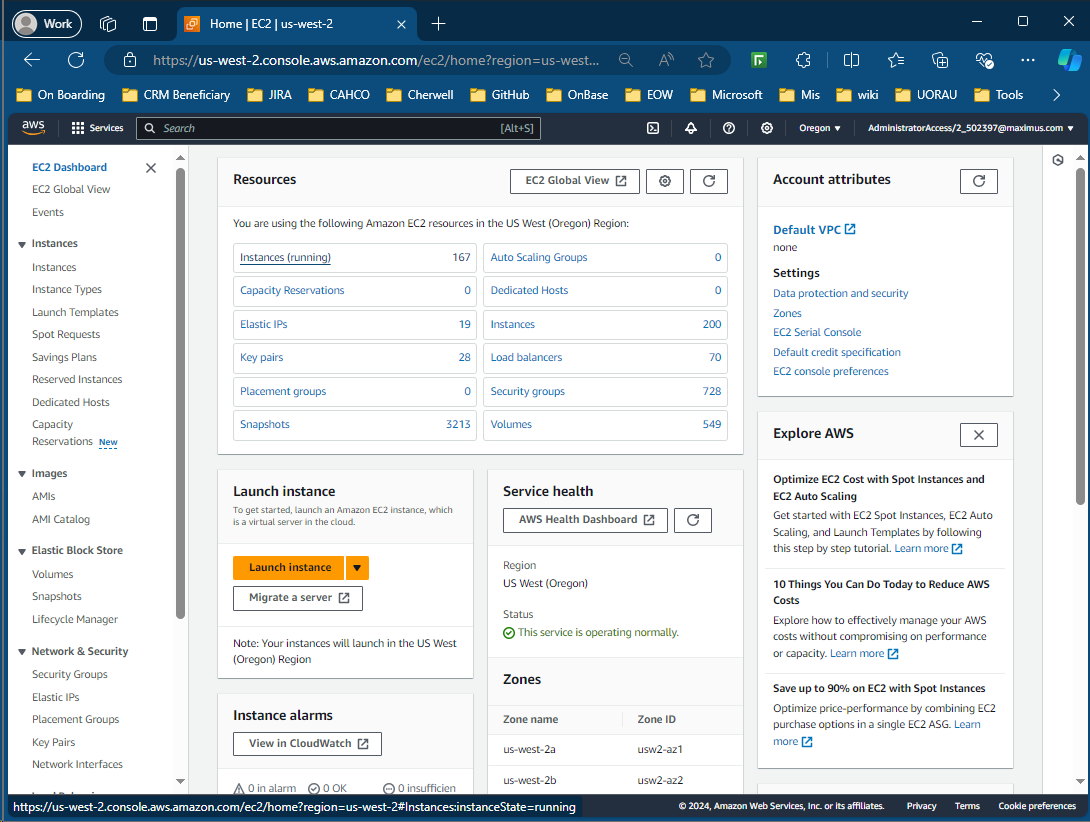The width and height of the screenshot is (1090, 822).
Task: Collapse Network & Security section
Action: (22, 652)
